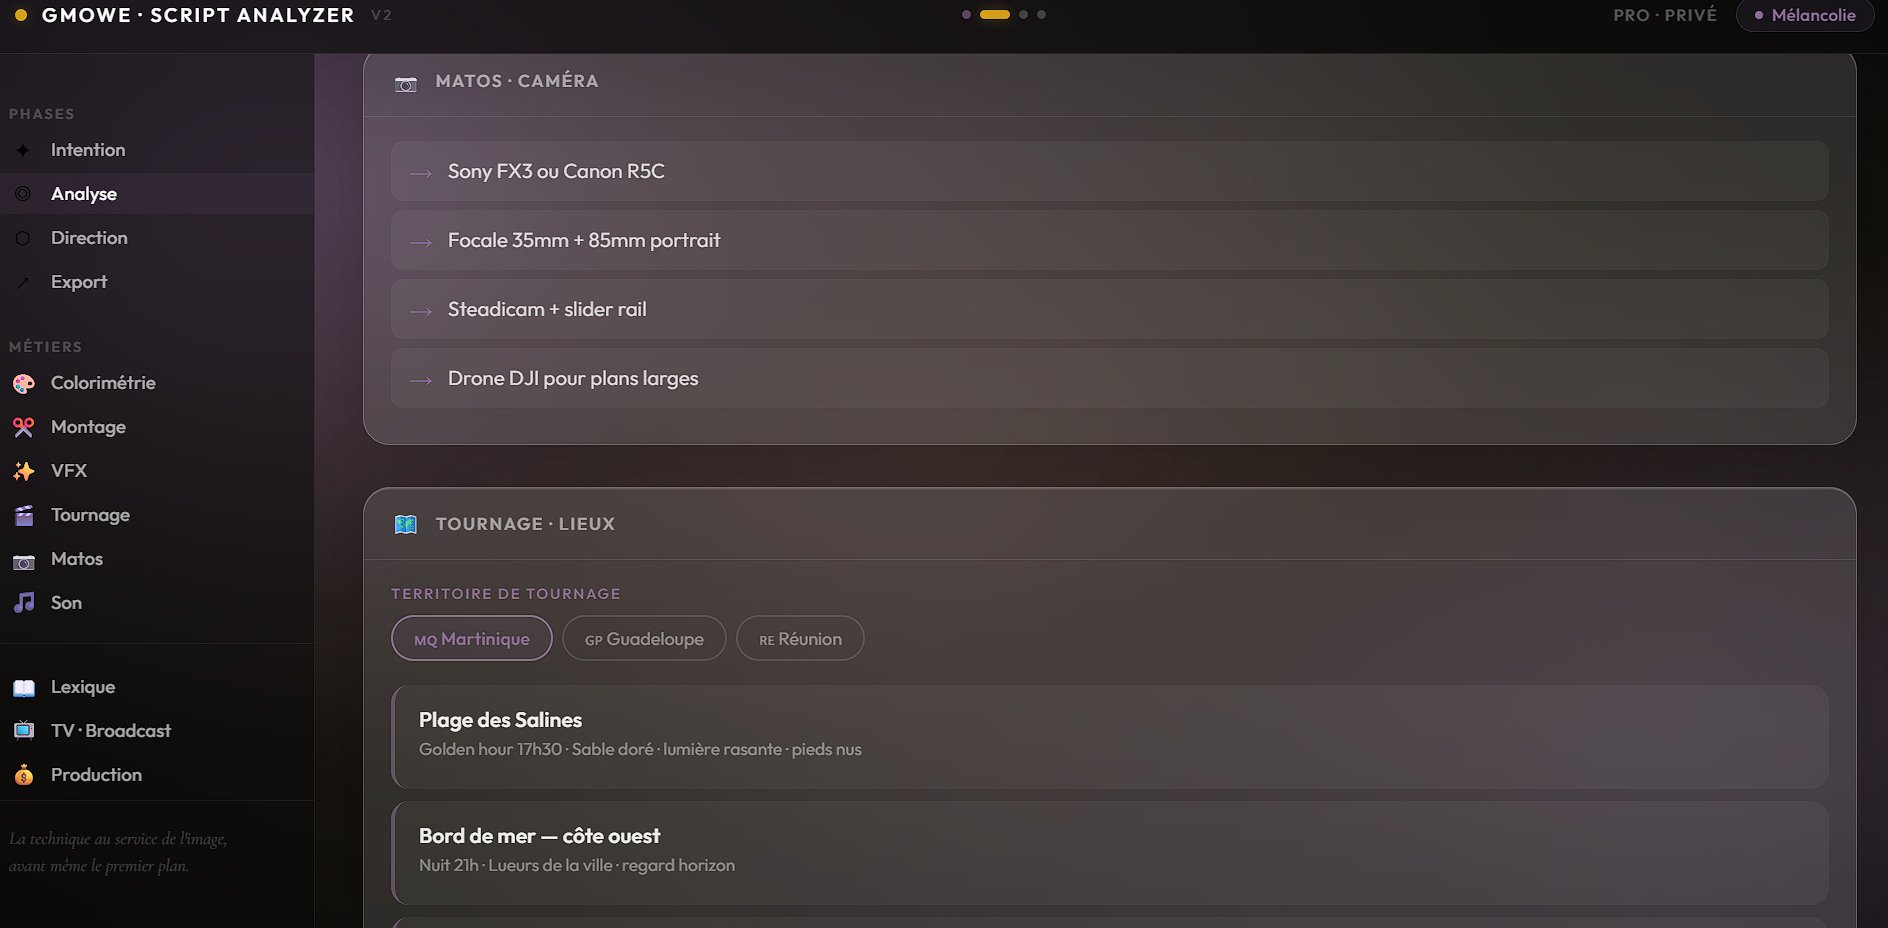Open Matos from the sidebar
1888x928 pixels.
click(157, 559)
